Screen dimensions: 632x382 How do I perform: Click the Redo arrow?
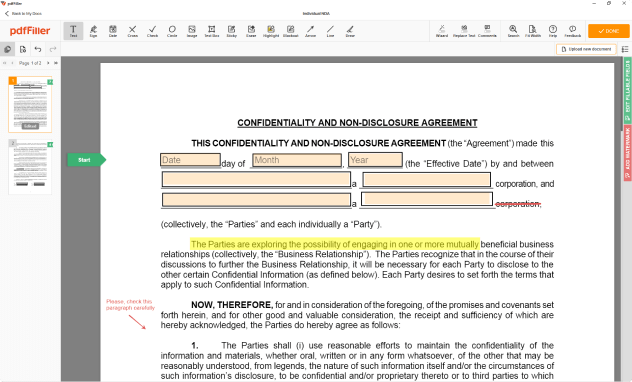click(53, 49)
